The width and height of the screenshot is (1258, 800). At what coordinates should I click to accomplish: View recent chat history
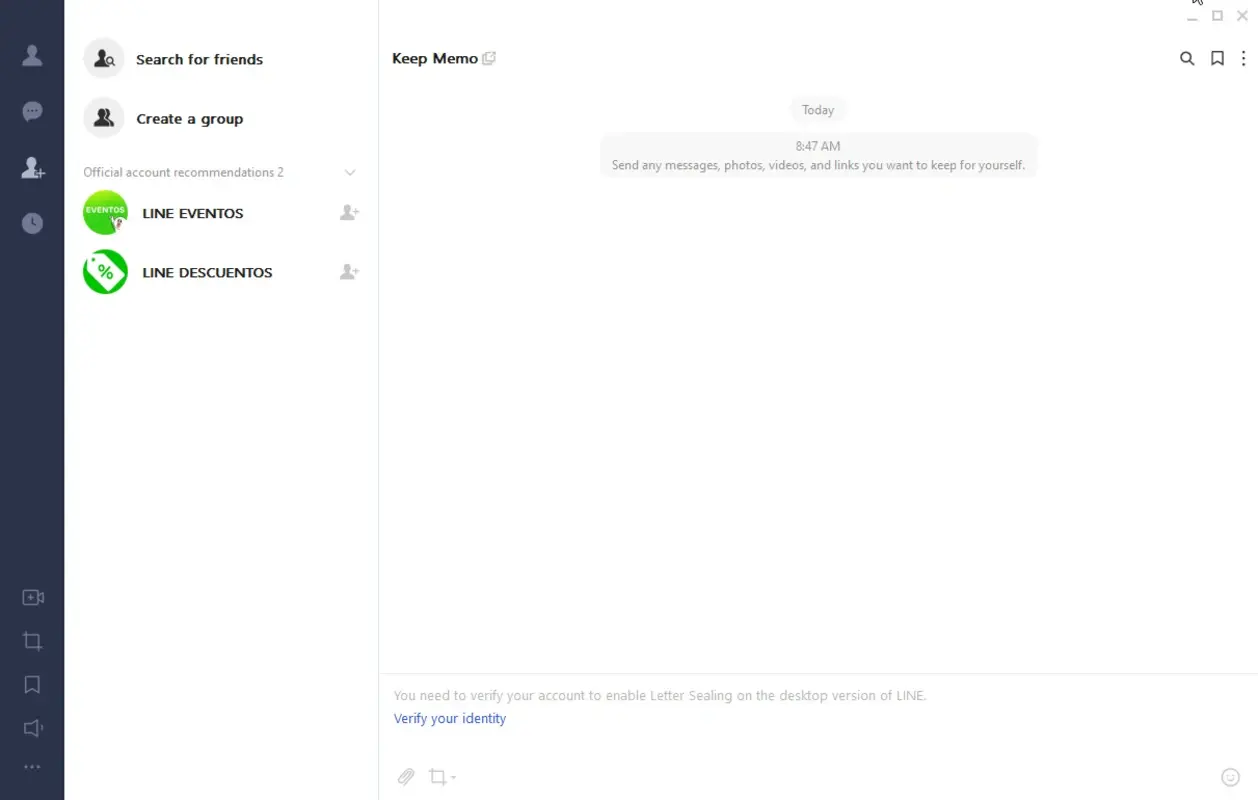click(33, 223)
